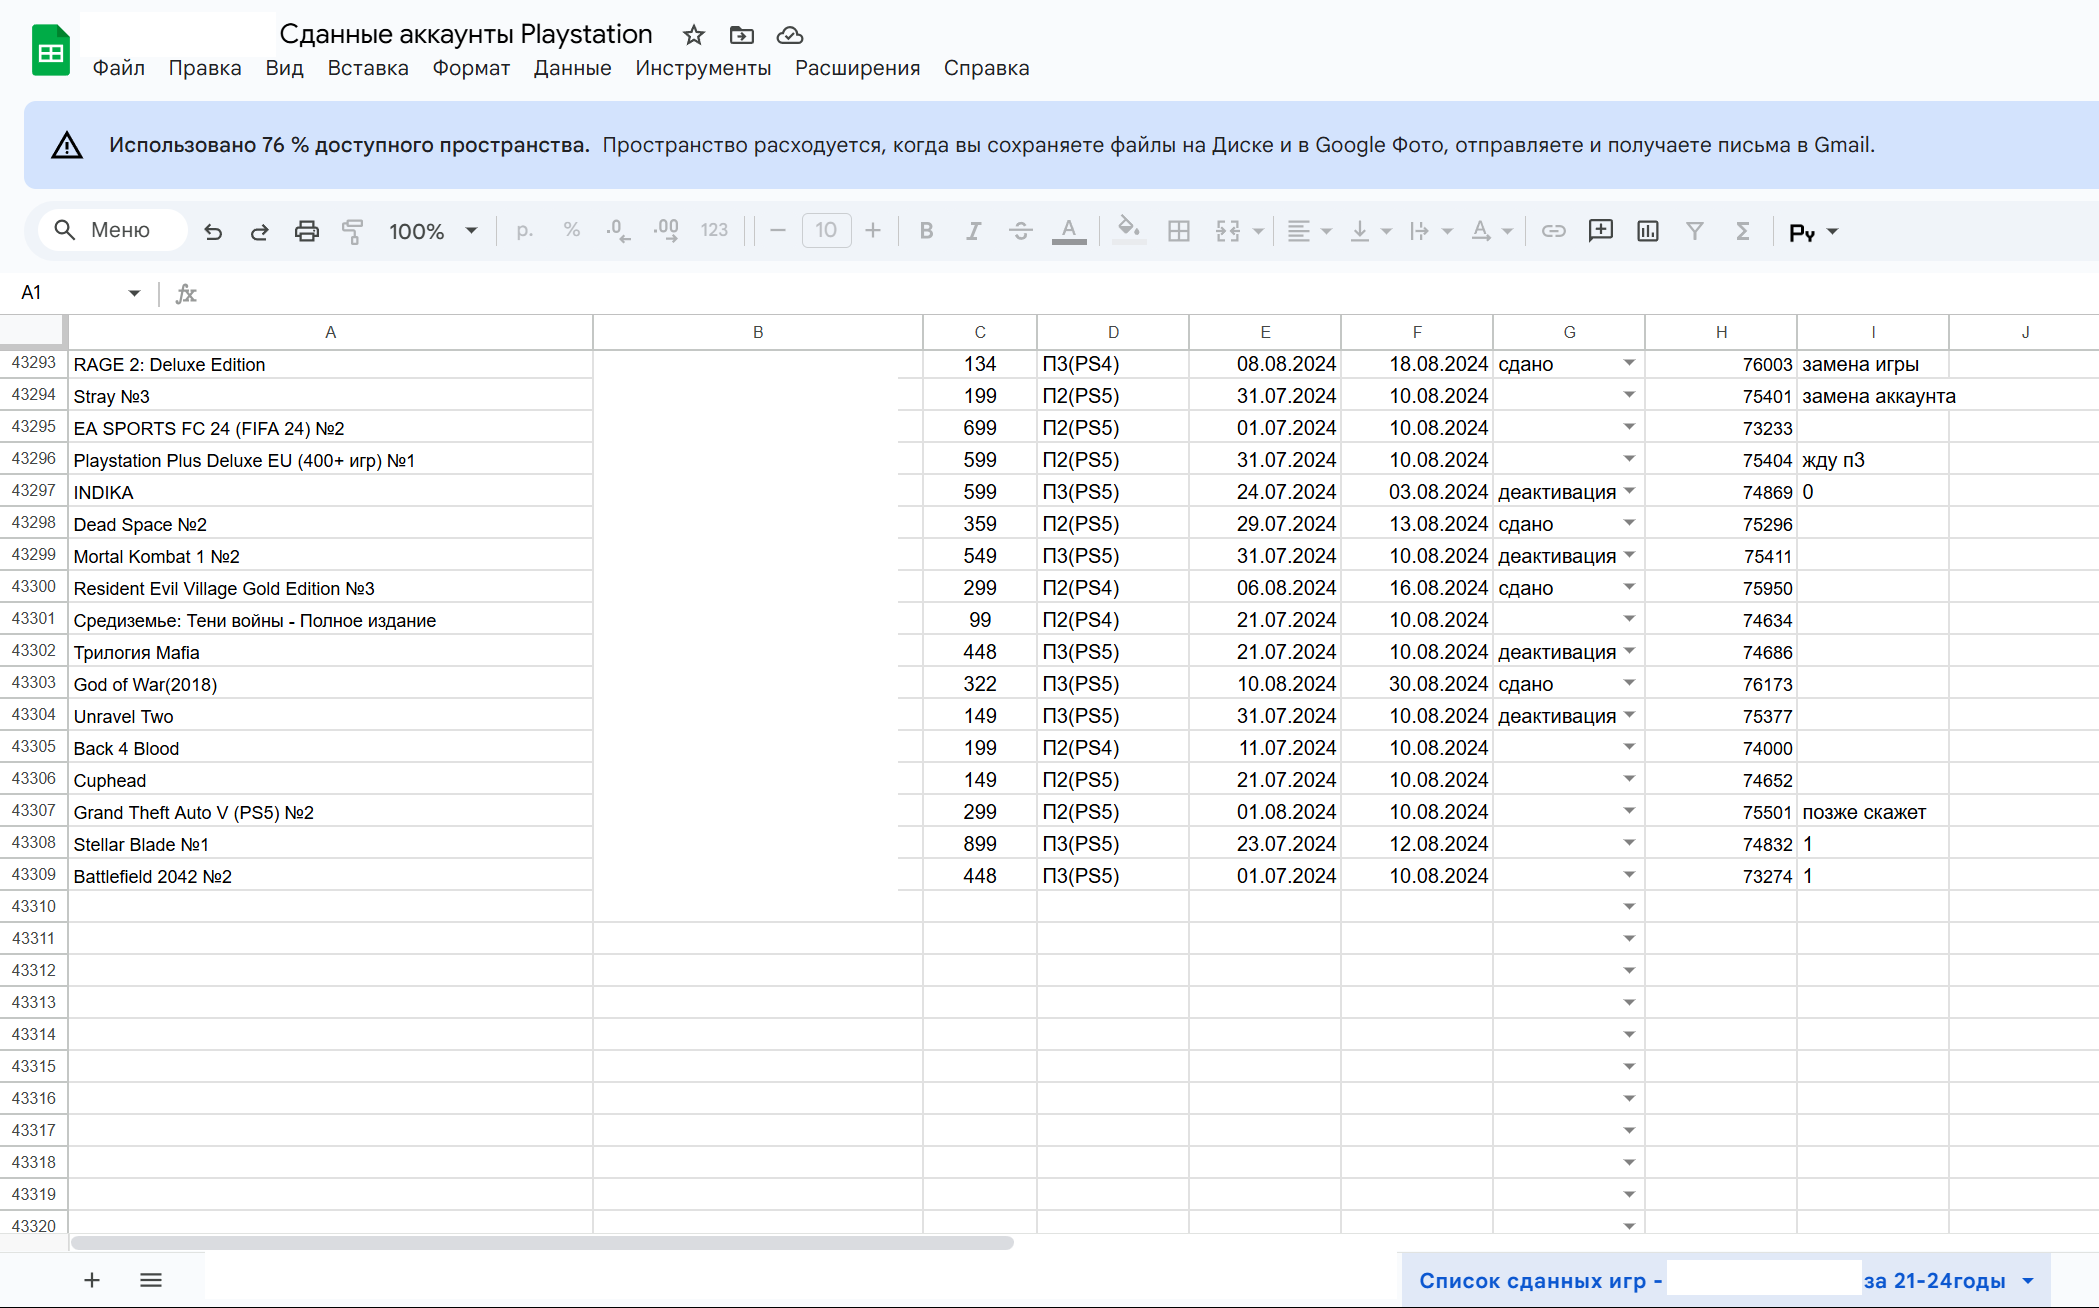Screen dimensions: 2099x1308
Task: Increase decimal places
Action: [x=666, y=231]
